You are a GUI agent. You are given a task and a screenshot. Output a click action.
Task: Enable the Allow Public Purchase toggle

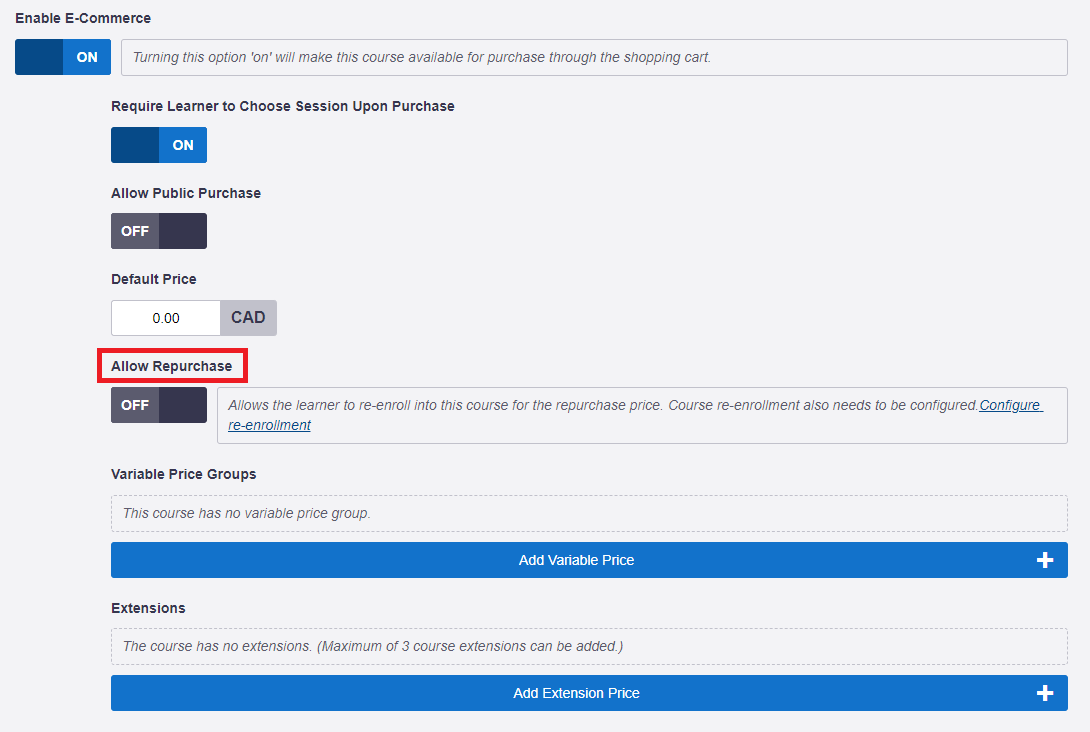click(x=159, y=231)
